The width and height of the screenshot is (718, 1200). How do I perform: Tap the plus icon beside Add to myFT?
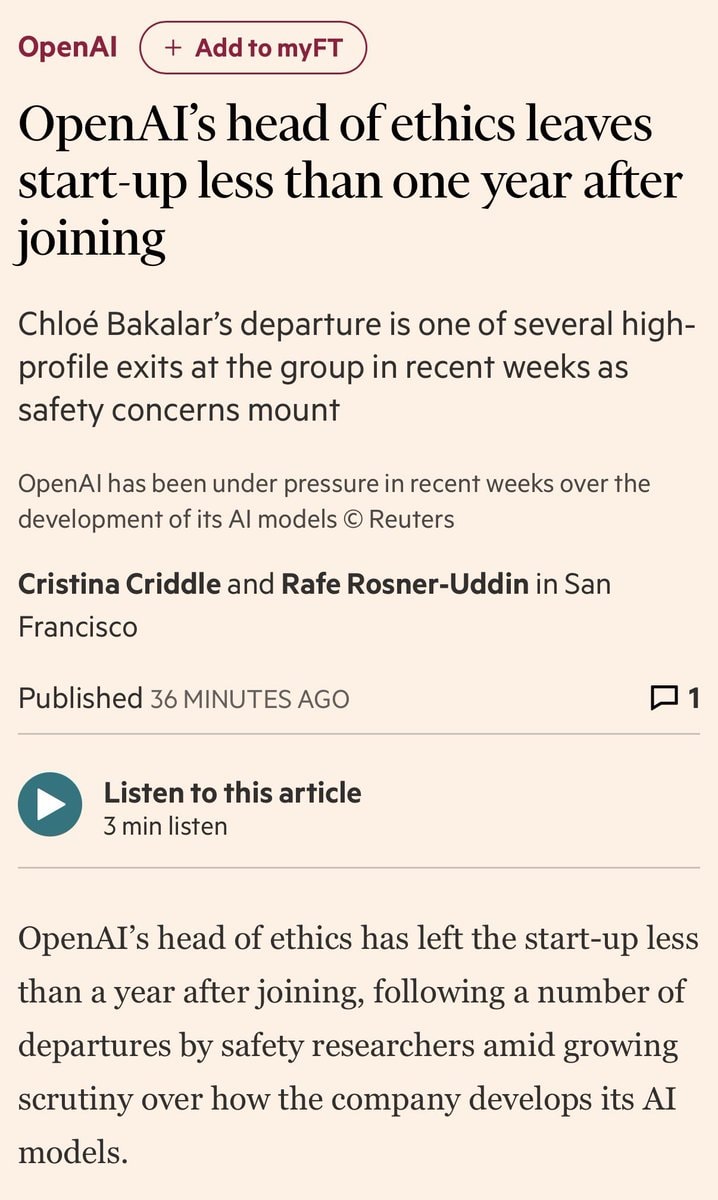click(174, 48)
